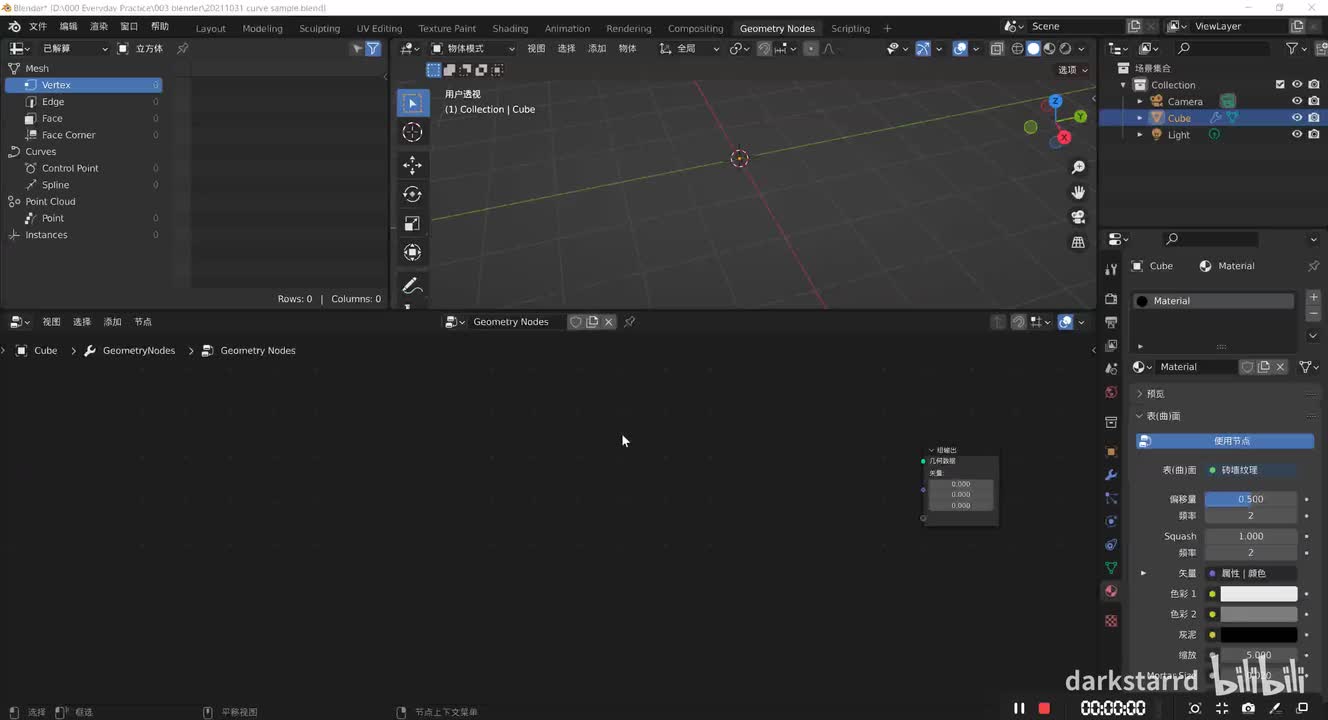
Task: Open the Scene properties tab
Action: [1111, 369]
